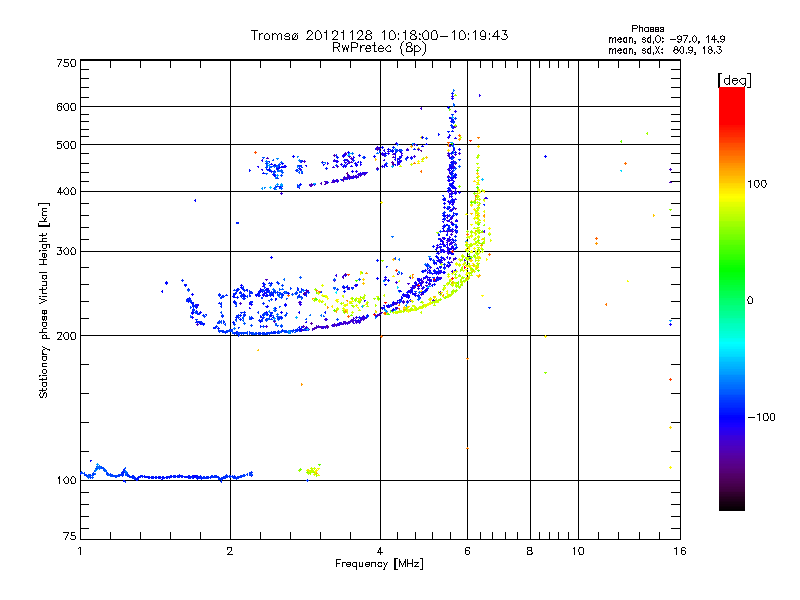Screen dimensions: 800x600
Task: Click the plot title 'Tromsø 20121128 10:18:00-10:19:43'
Action: 379,35
